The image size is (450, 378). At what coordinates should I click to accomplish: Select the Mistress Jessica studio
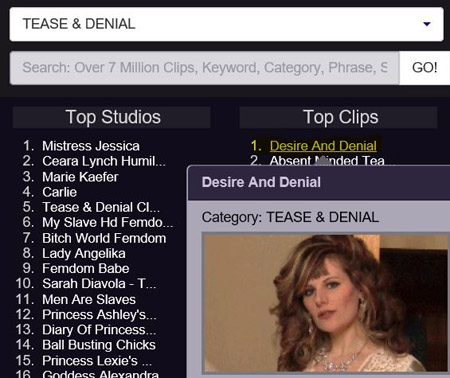pos(91,146)
